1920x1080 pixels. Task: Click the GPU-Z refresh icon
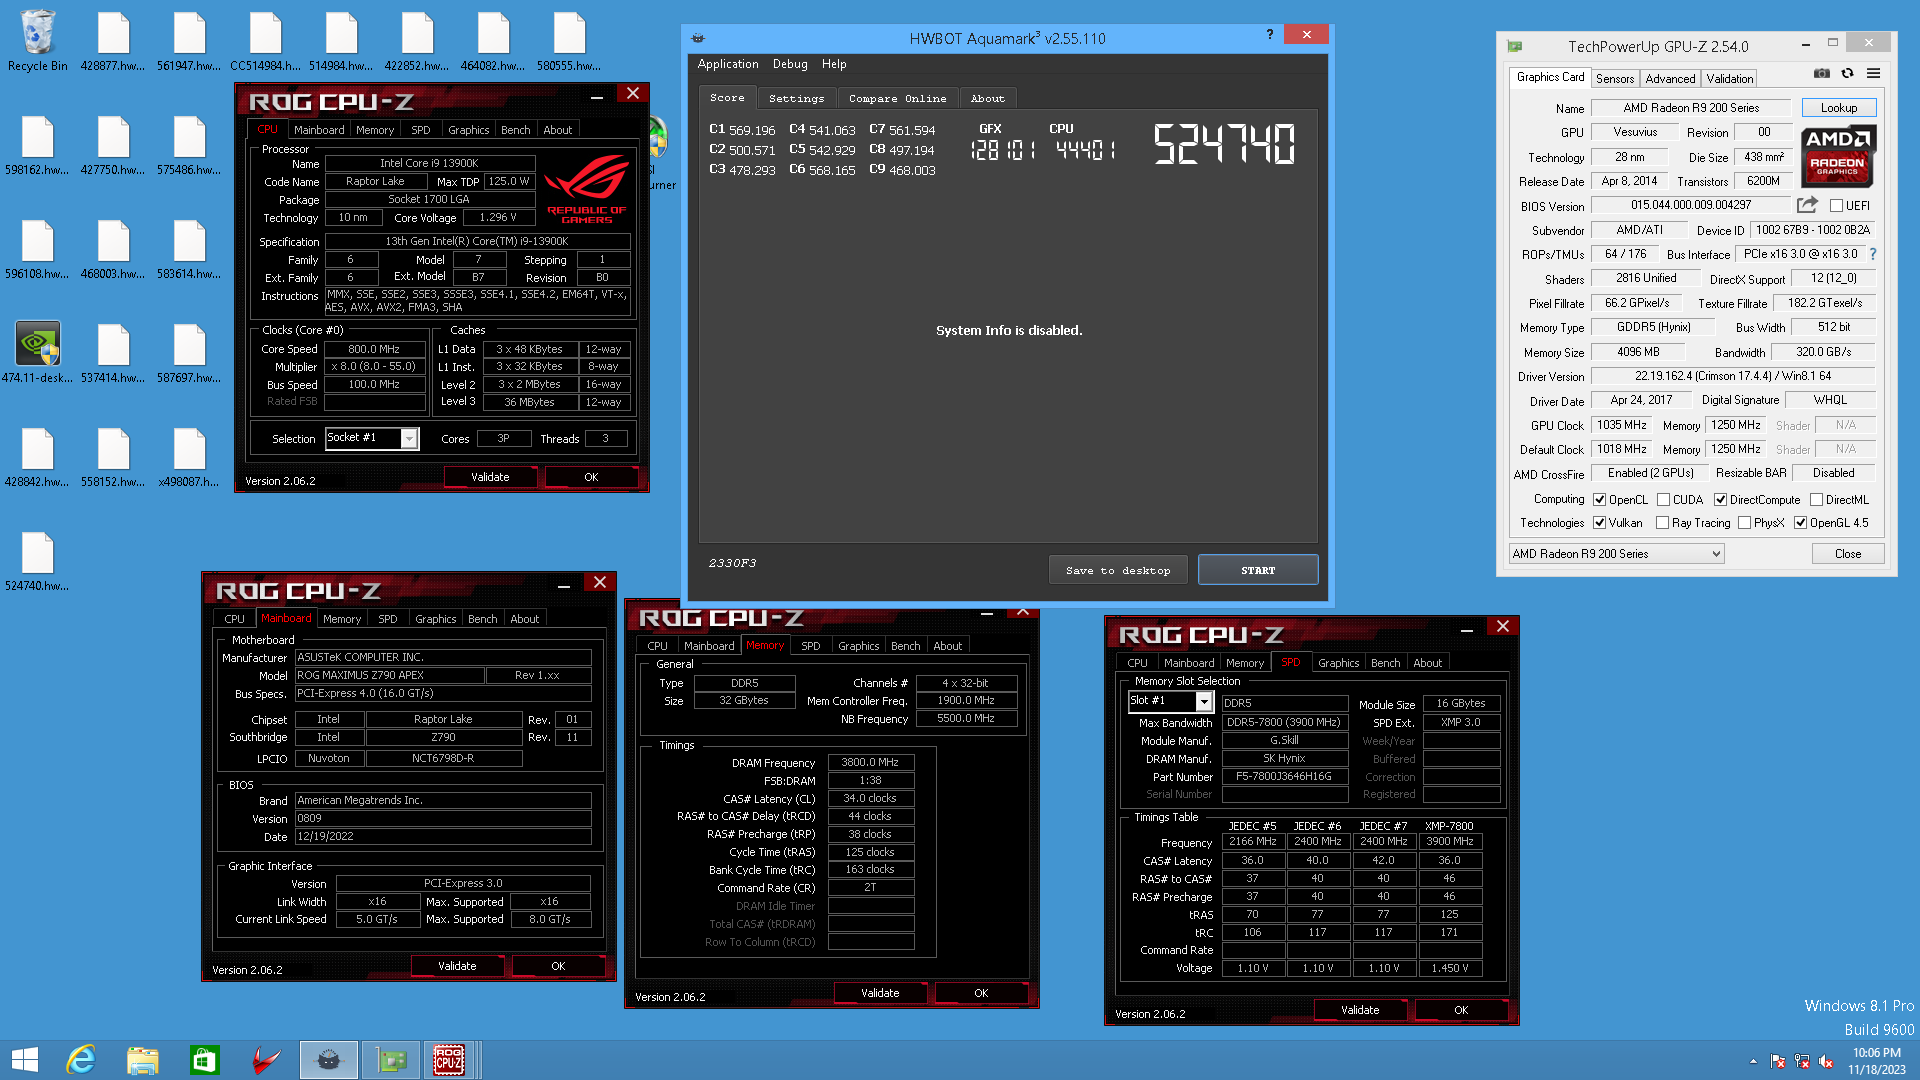(x=1847, y=73)
